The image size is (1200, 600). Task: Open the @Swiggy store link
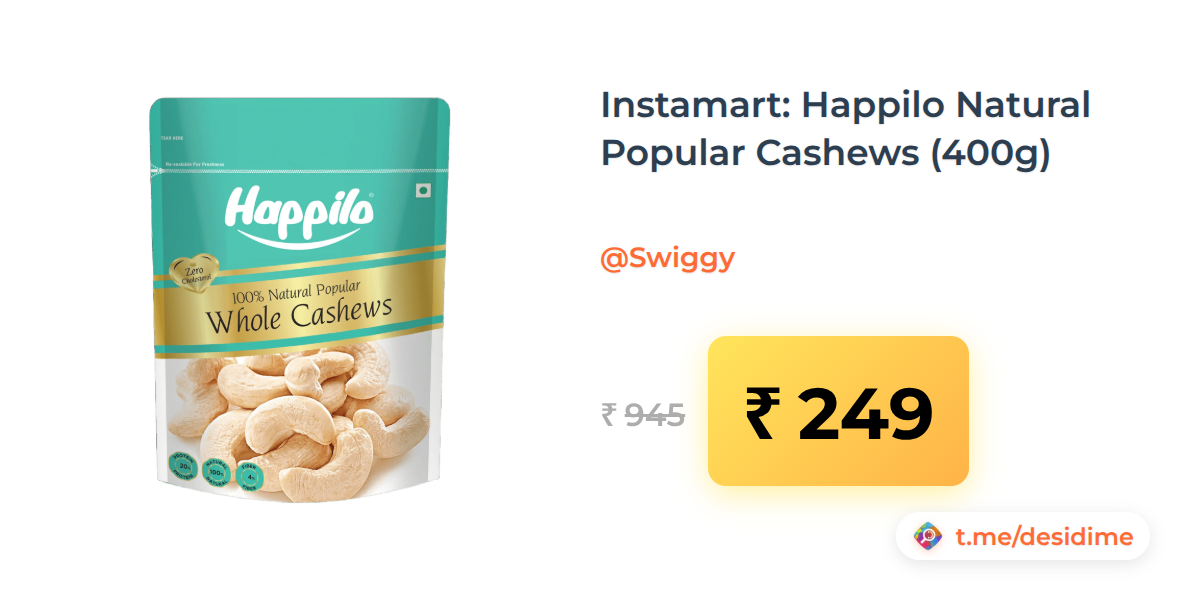pyautogui.click(x=667, y=258)
